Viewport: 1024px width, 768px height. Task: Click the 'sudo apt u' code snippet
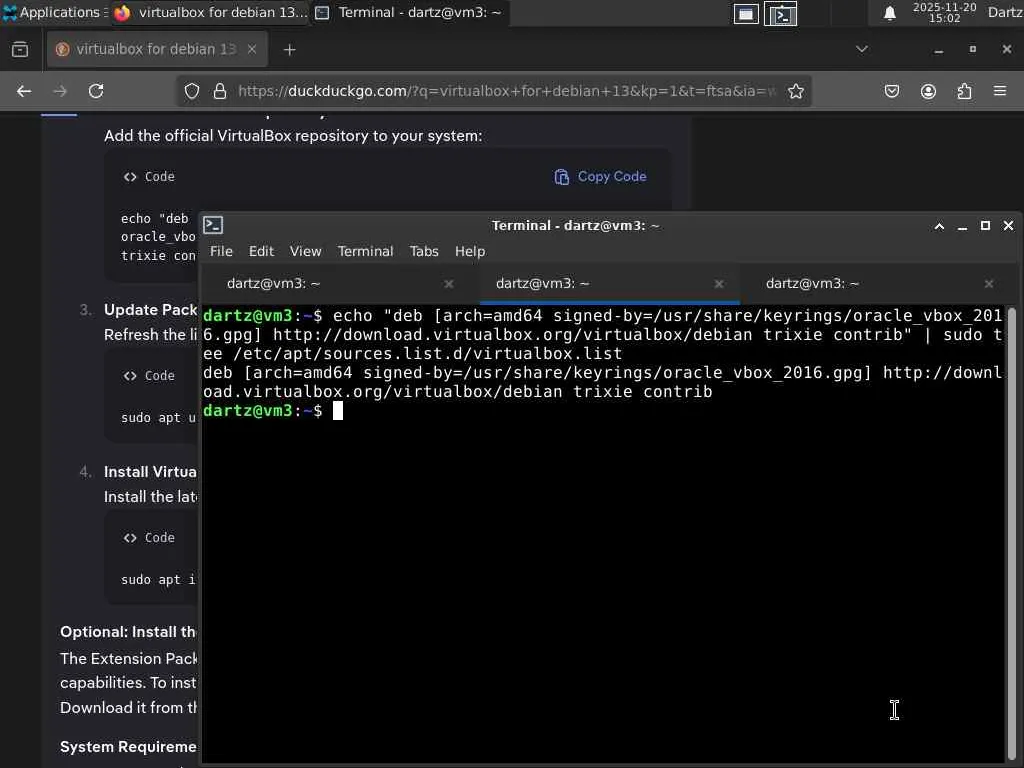pos(158,417)
